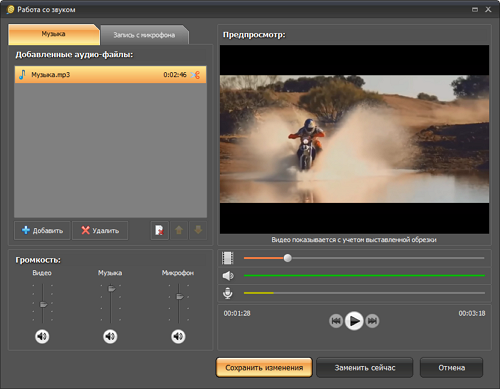Image resolution: width=500 pixels, height=389 pixels.
Task: Mute the Видео volume speaker button
Action: [x=42, y=336]
